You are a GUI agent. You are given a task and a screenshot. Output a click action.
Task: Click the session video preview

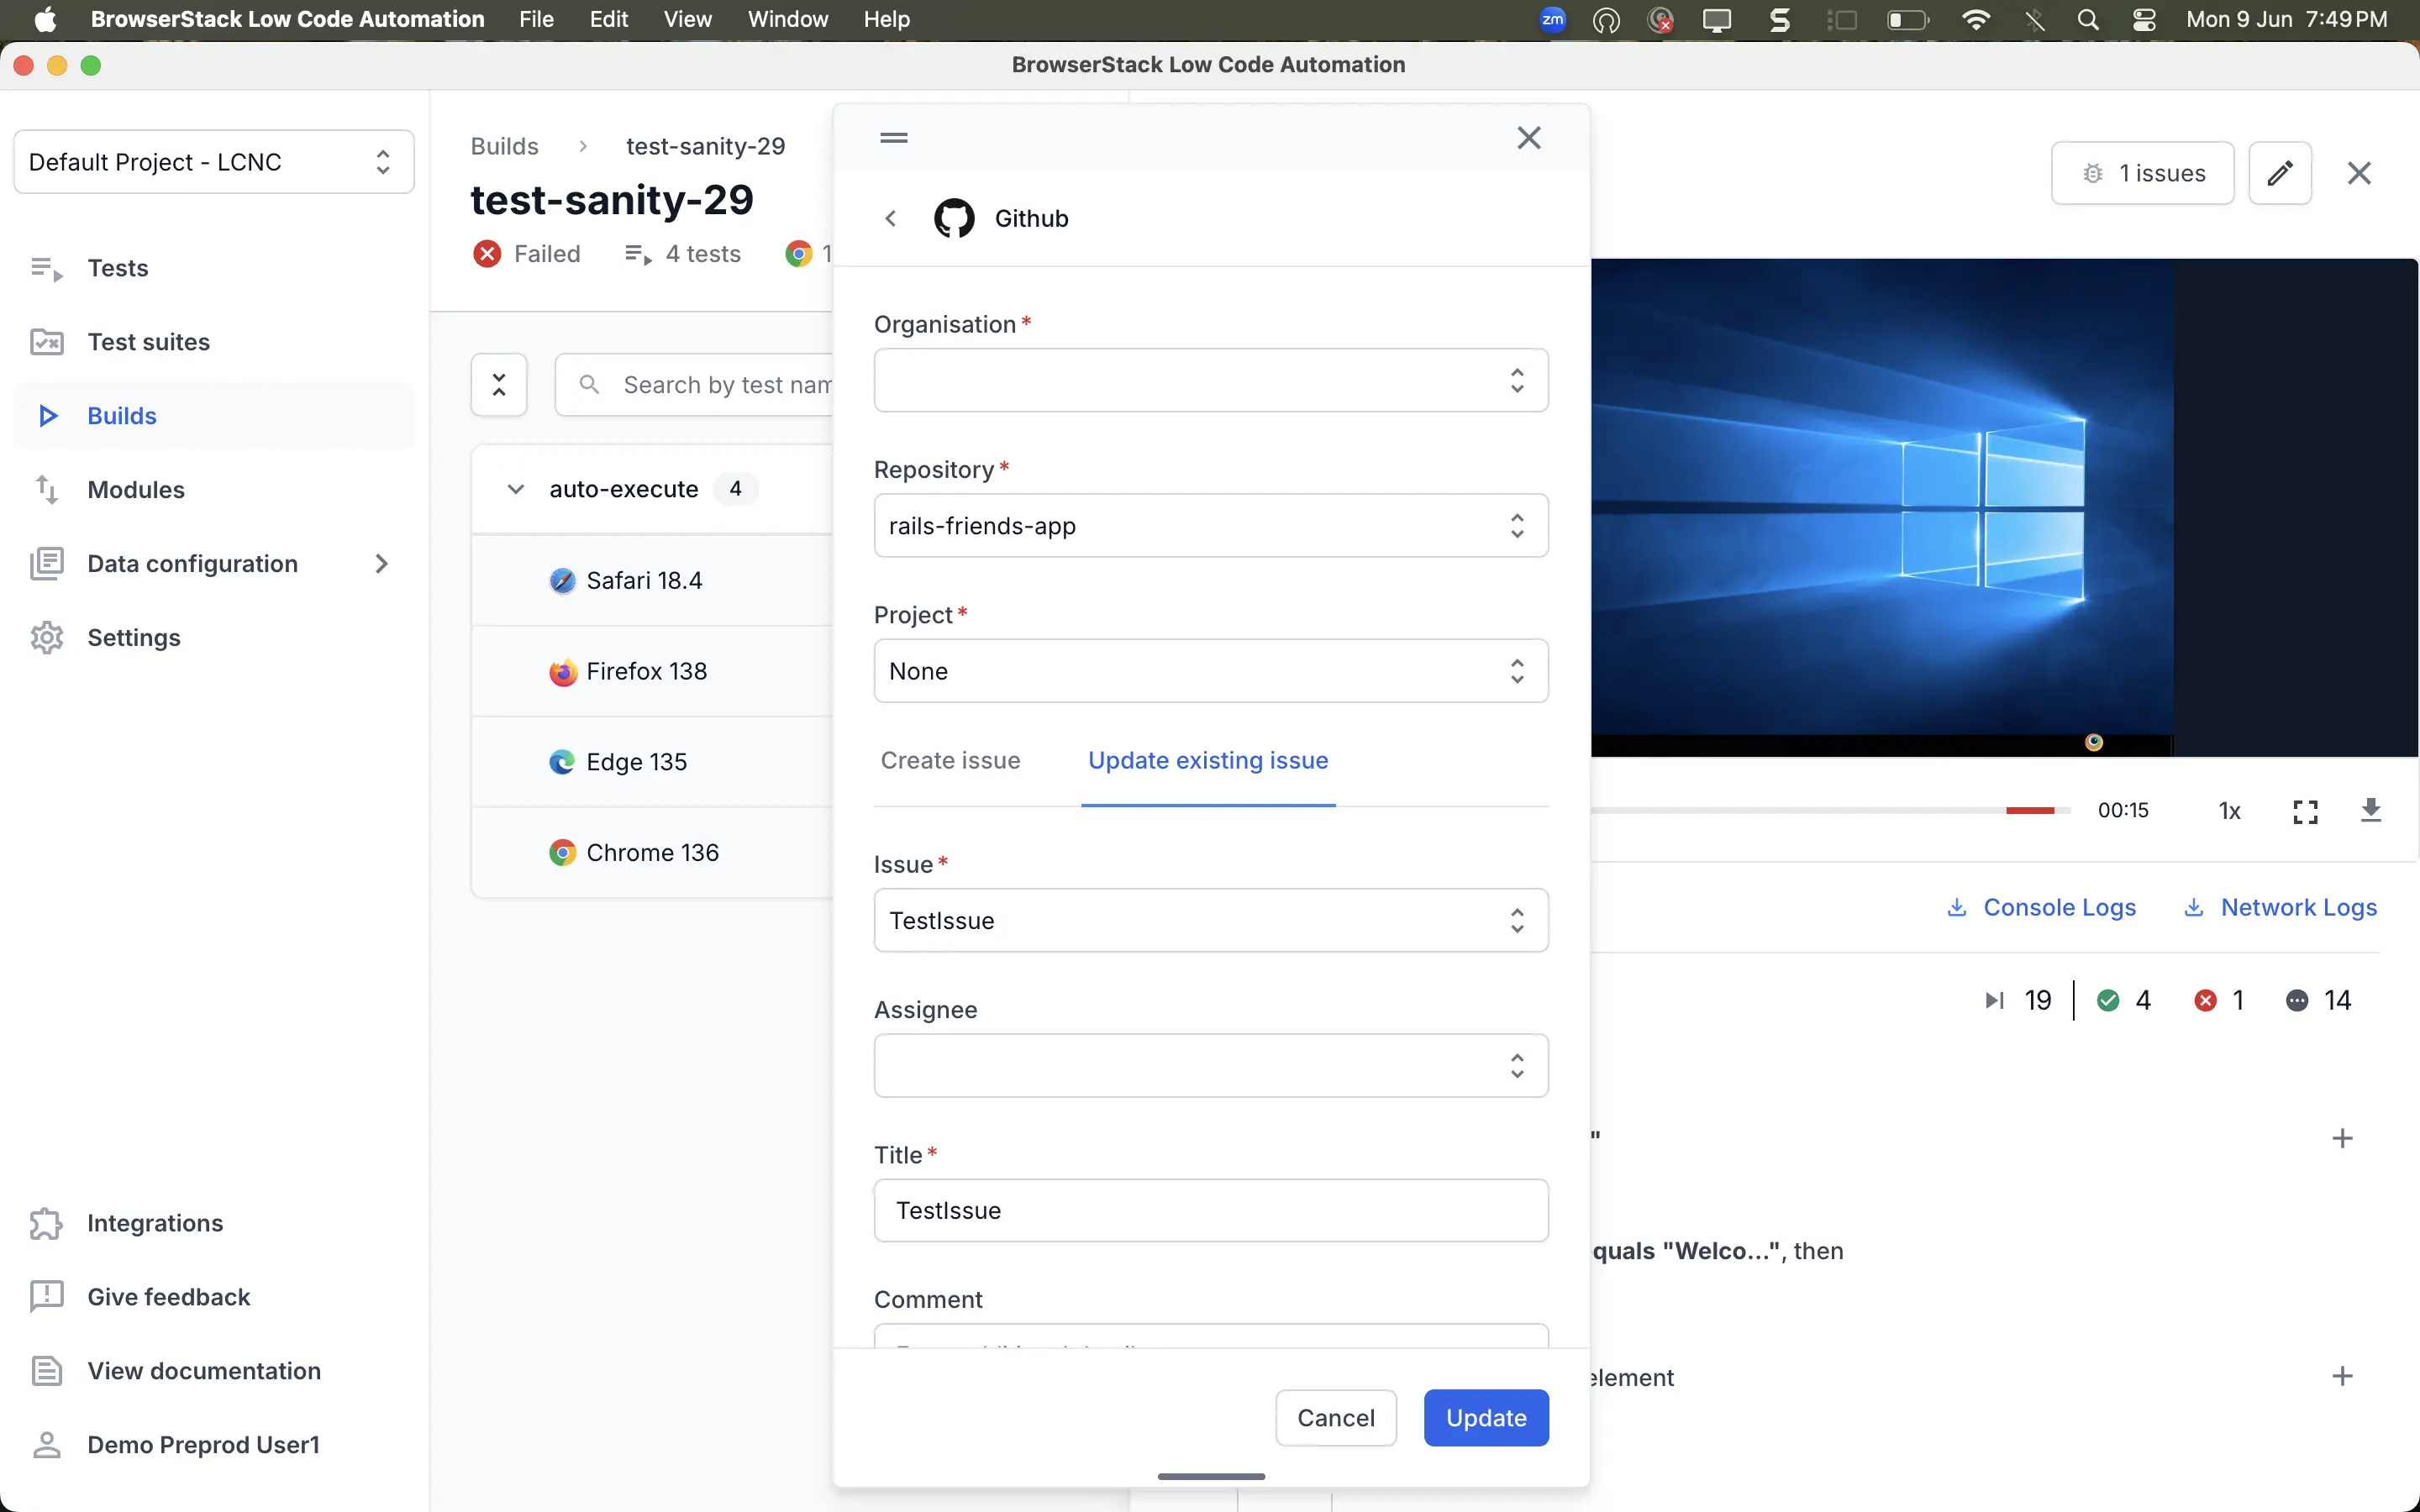pyautogui.click(x=2004, y=507)
